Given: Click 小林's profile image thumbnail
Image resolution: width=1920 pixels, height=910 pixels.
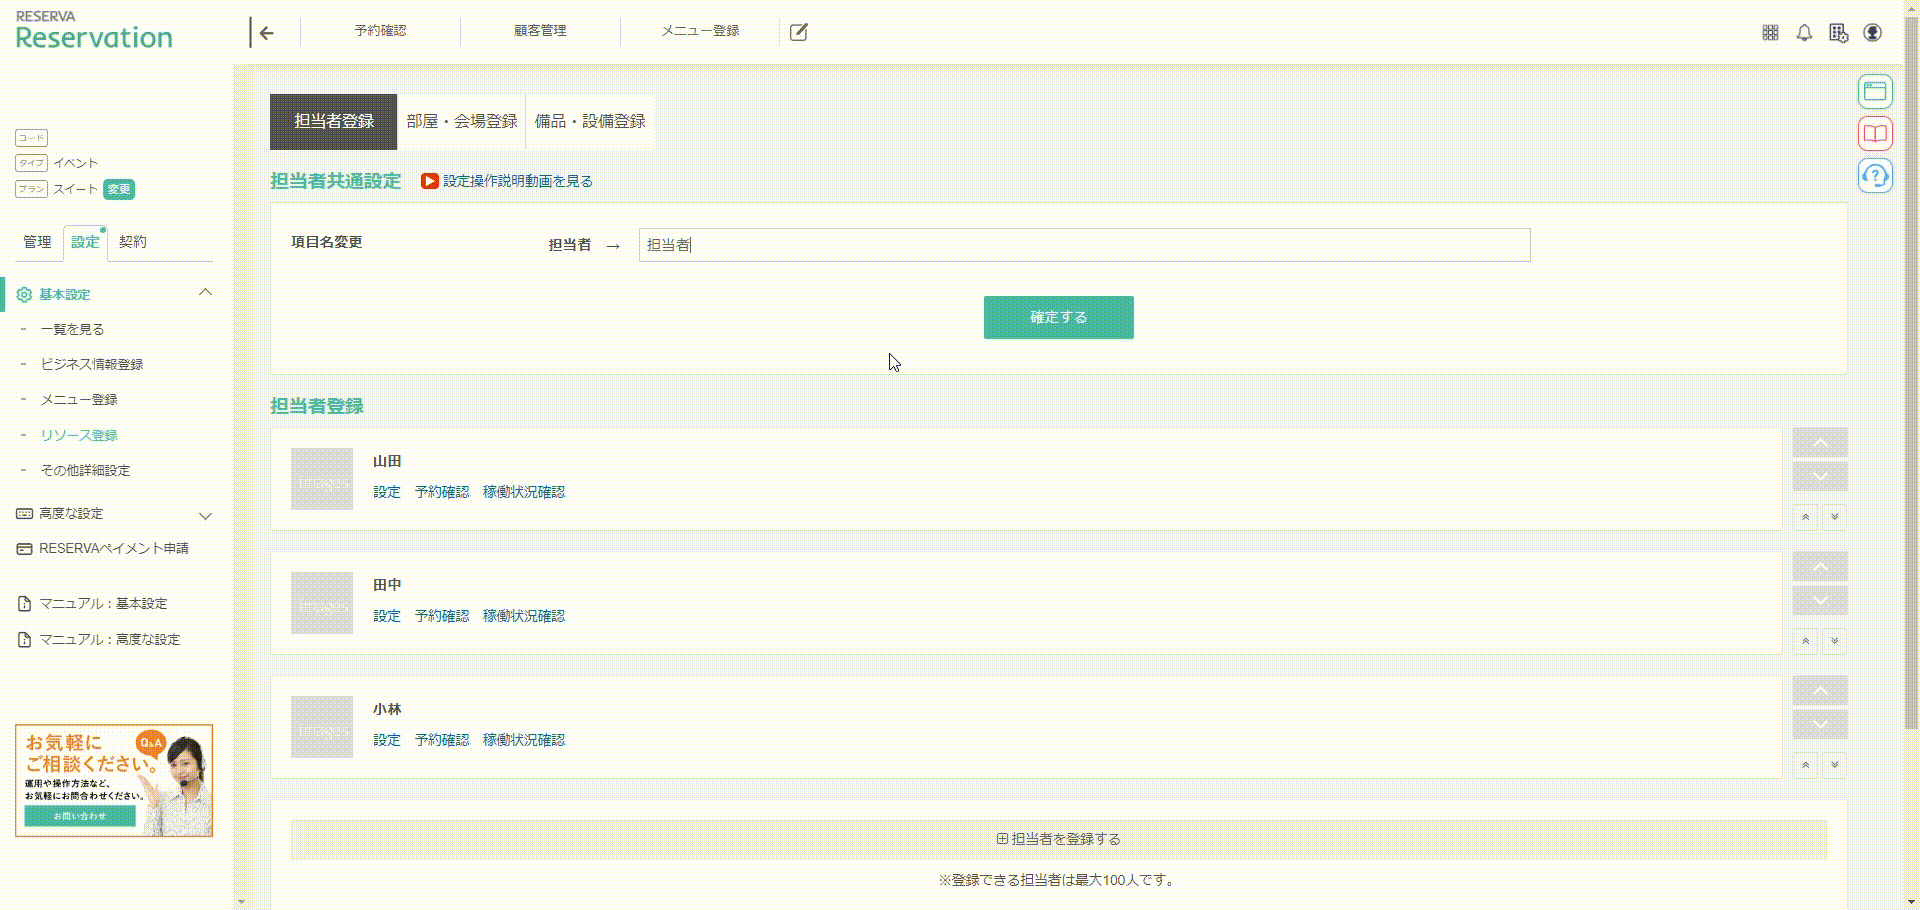Looking at the screenshot, I should click(322, 727).
